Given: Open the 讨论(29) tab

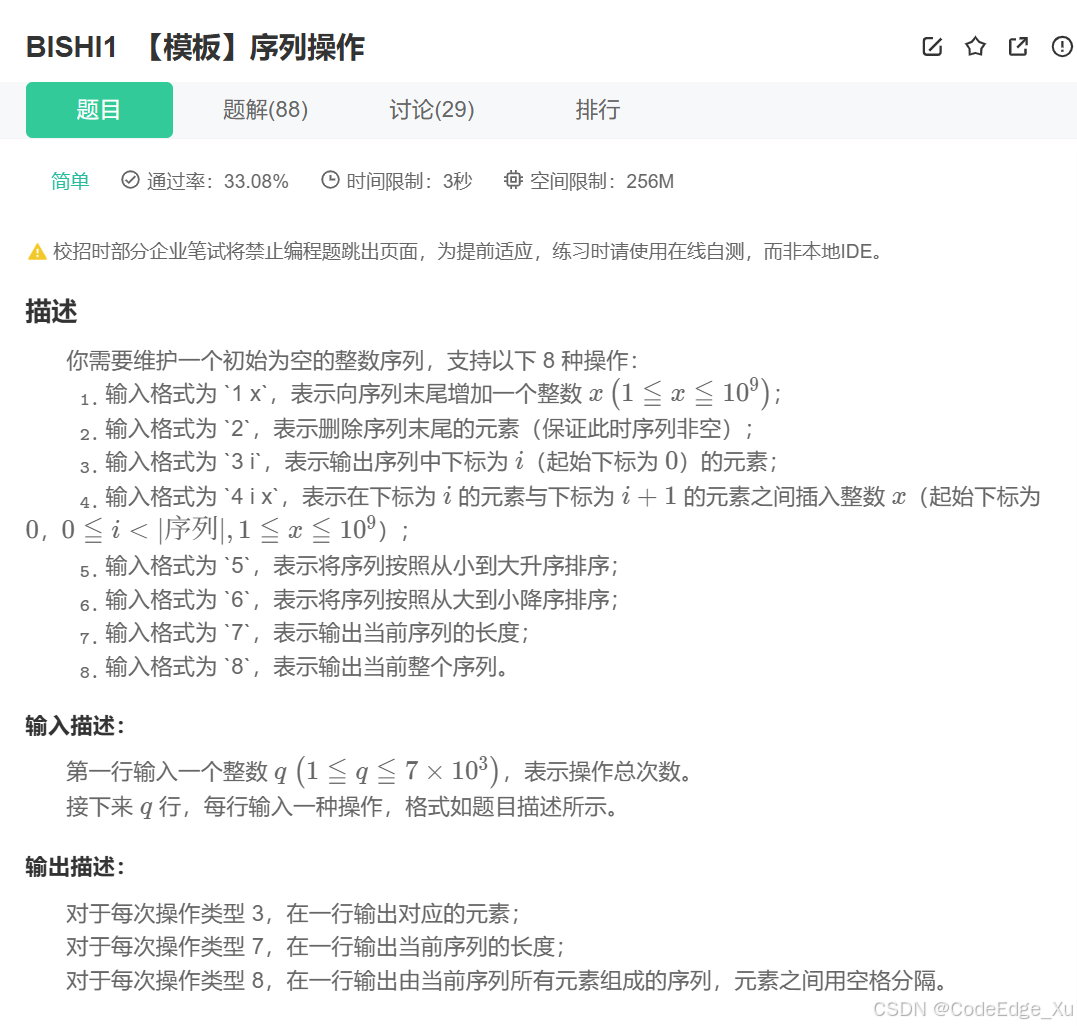Looking at the screenshot, I should pyautogui.click(x=430, y=110).
